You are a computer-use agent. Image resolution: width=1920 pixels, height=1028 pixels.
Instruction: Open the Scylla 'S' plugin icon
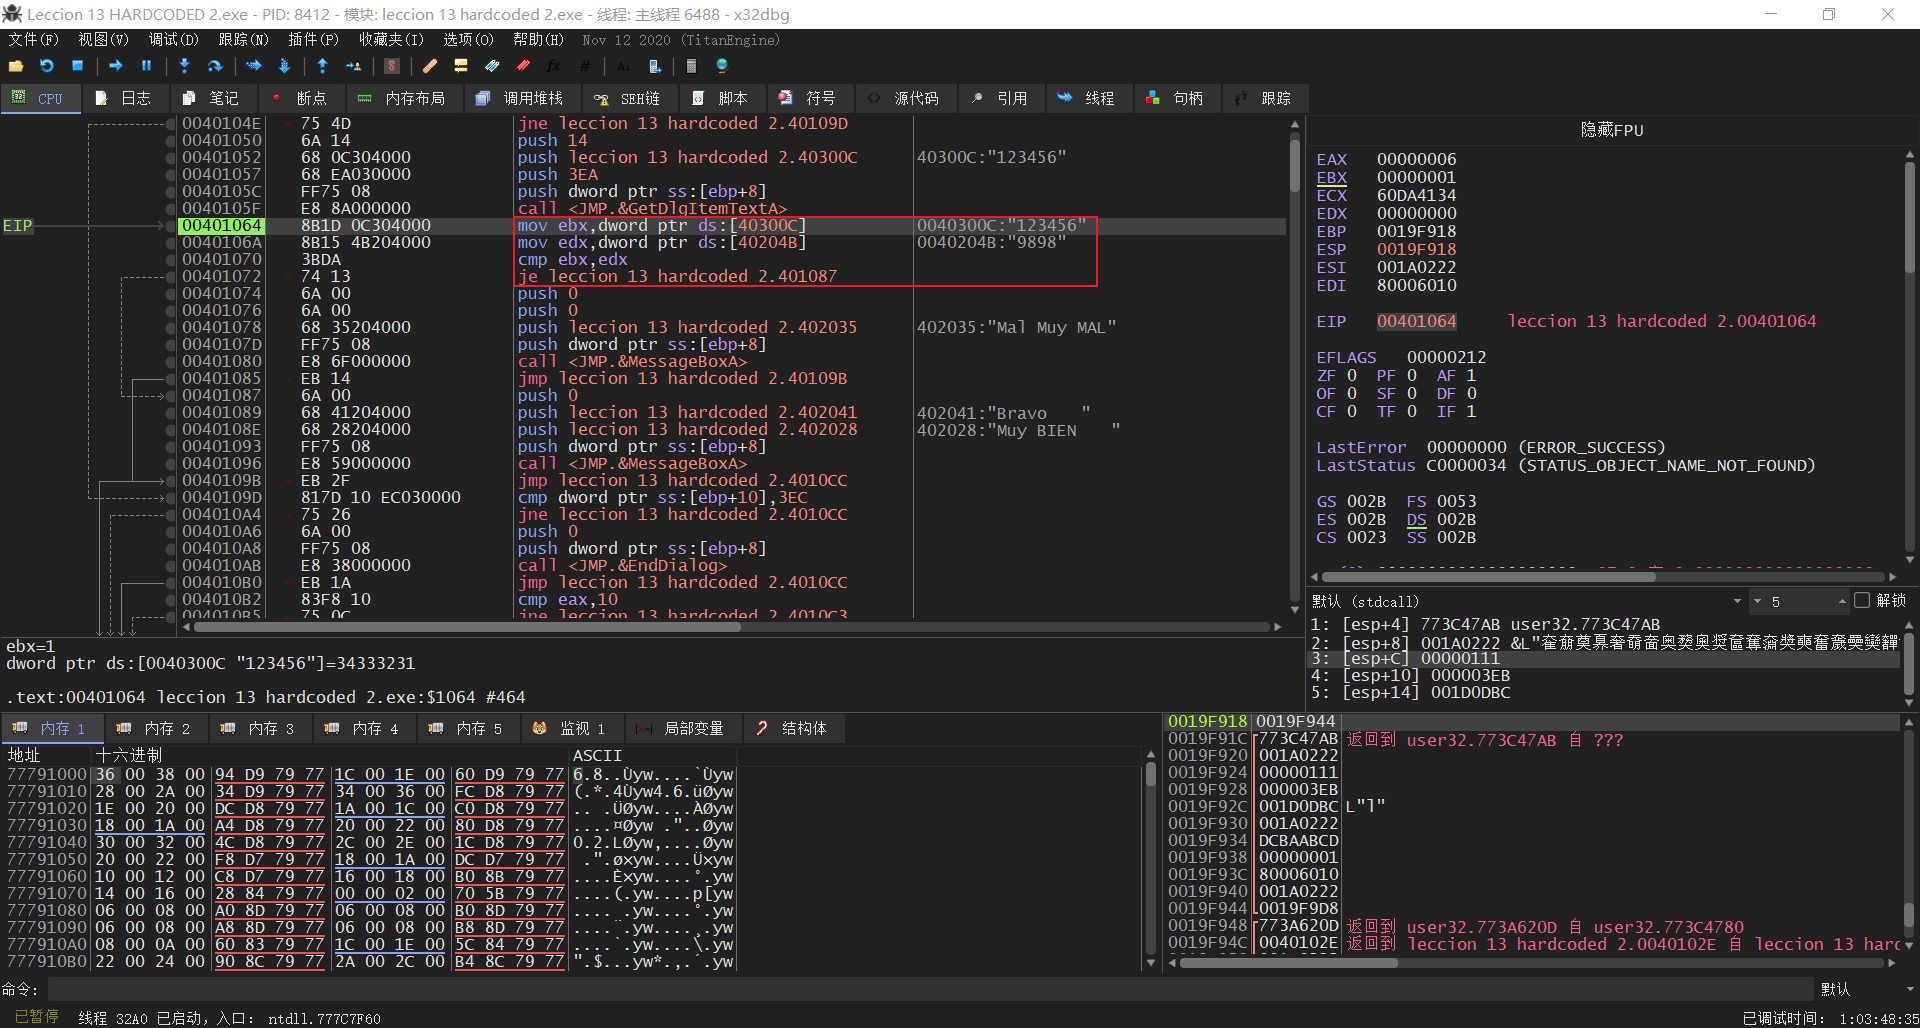tap(392, 66)
